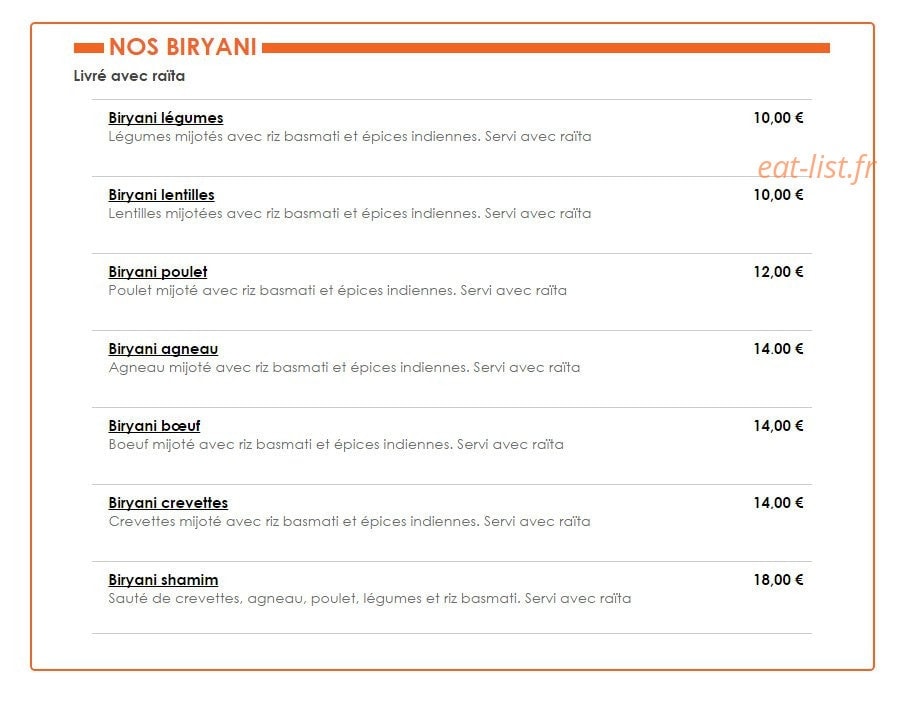
Task: Click the Biryani crevettes 14,00 € price
Action: click(778, 503)
